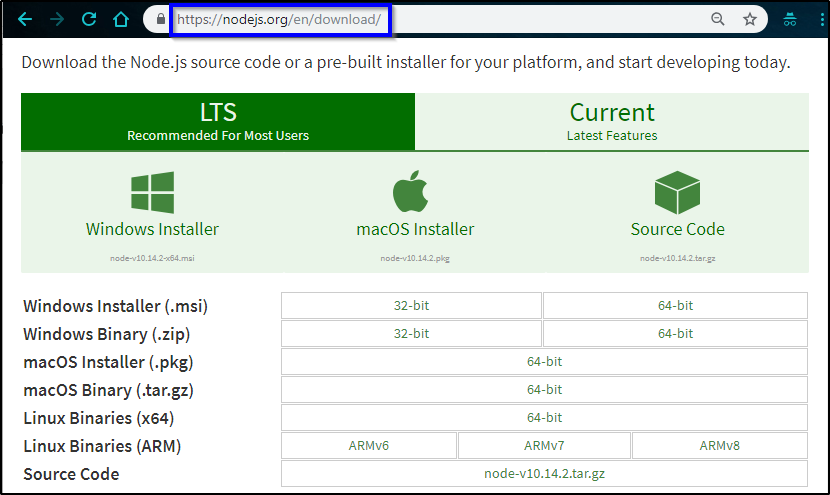The height and width of the screenshot is (495, 830).
Task: Click the Apple logo macOS icon
Action: pos(410,191)
